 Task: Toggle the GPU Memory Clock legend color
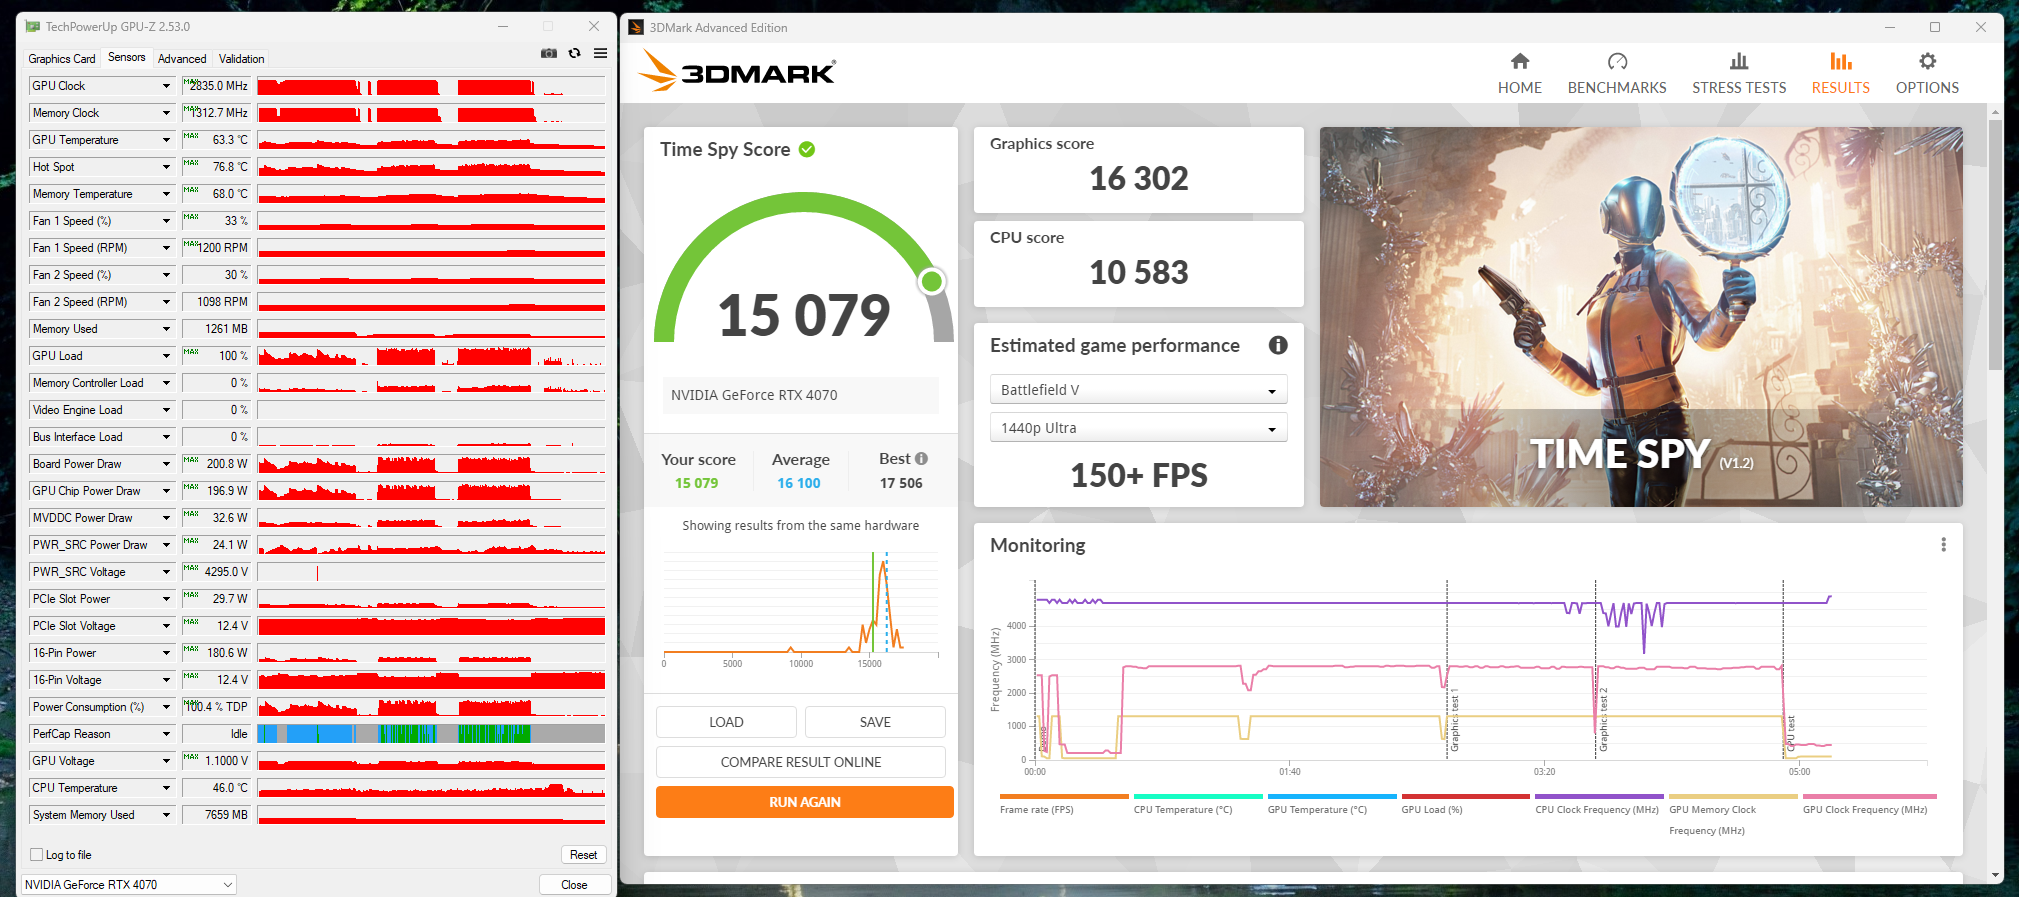click(x=1733, y=797)
